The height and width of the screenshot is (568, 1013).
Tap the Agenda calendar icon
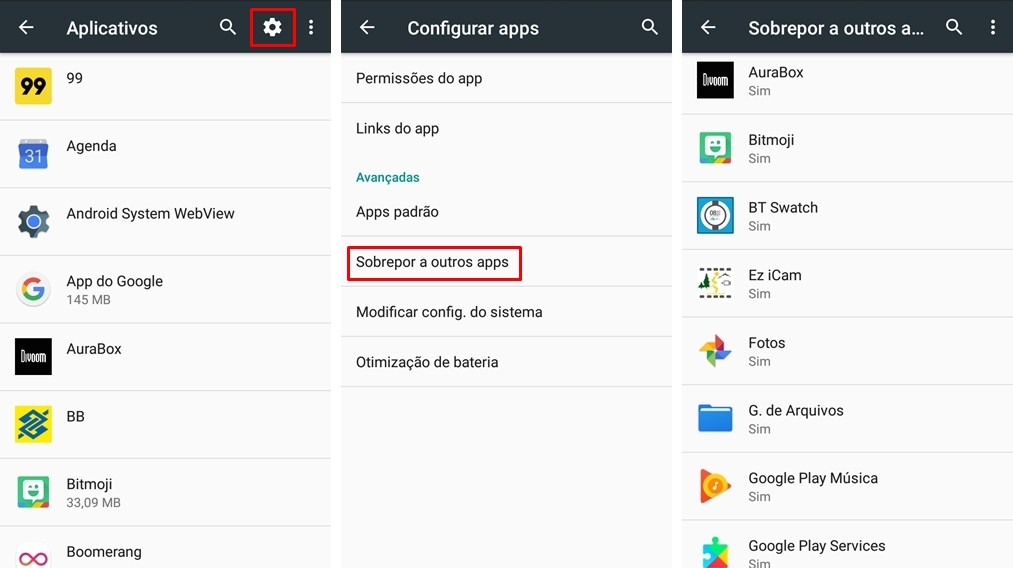pos(33,154)
